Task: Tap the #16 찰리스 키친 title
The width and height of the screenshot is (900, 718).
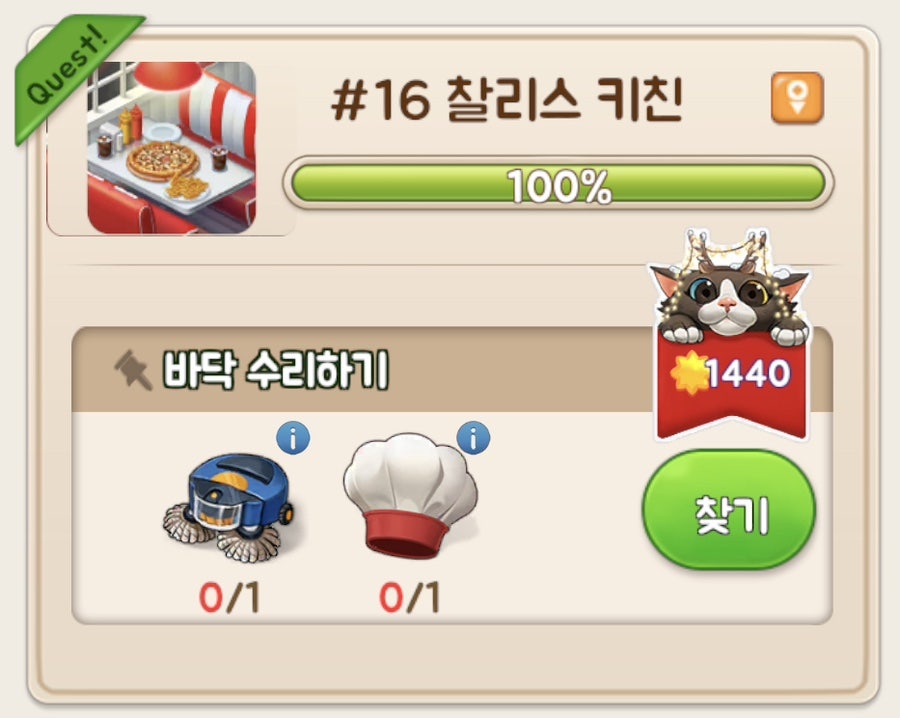Action: (x=507, y=99)
